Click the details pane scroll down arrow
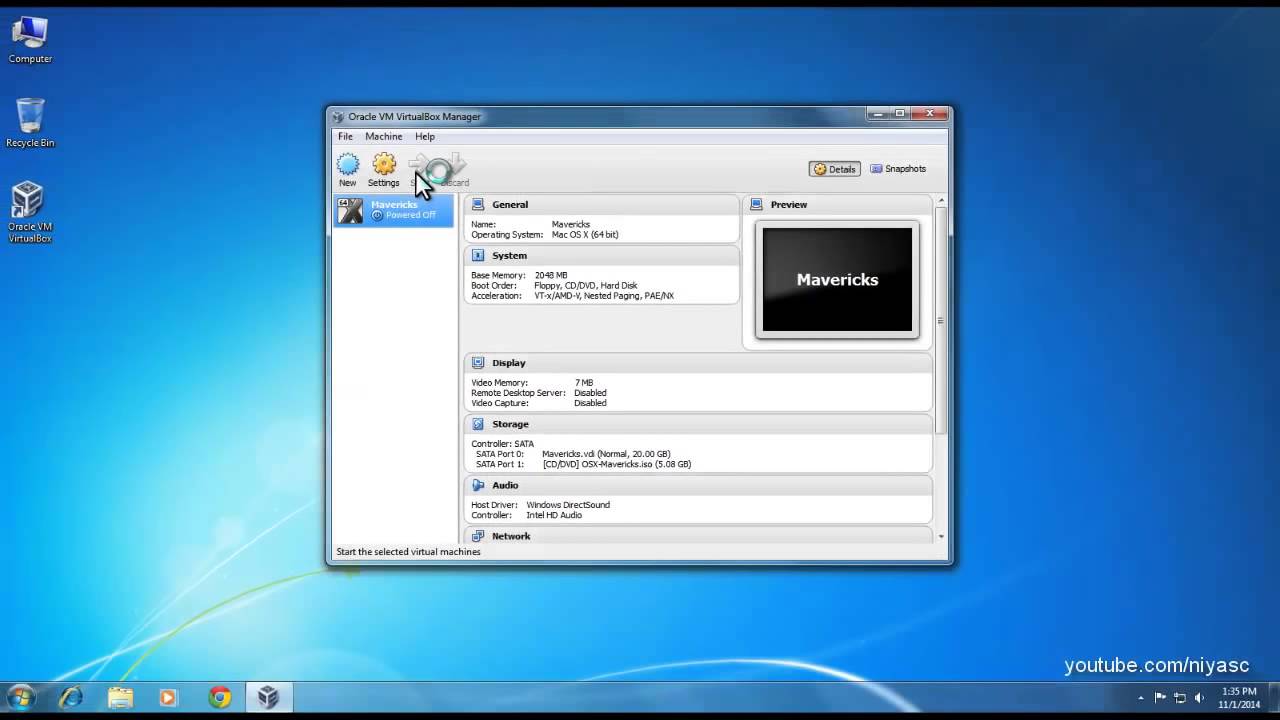The width and height of the screenshot is (1280, 720). (941, 537)
